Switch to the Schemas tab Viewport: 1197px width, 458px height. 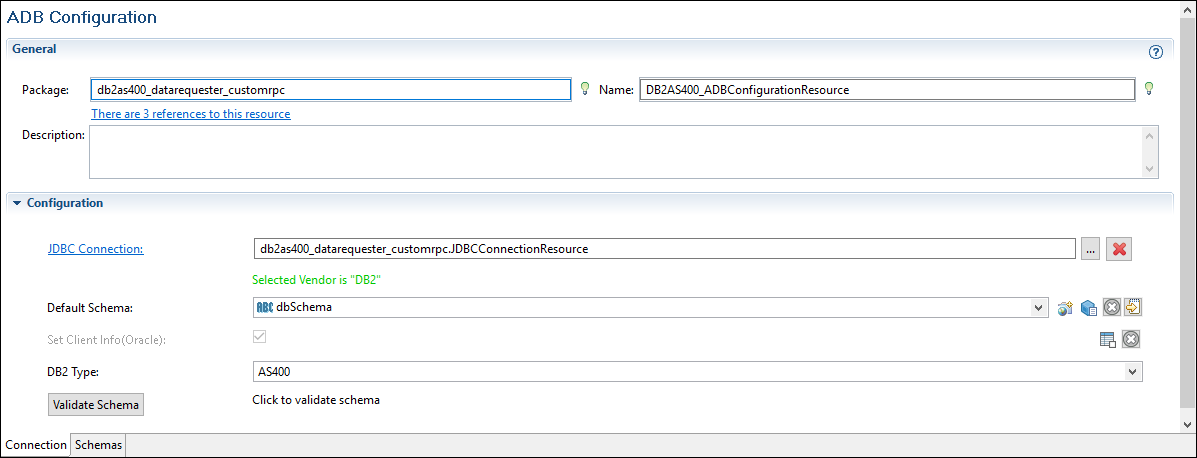pyautogui.click(x=98, y=445)
